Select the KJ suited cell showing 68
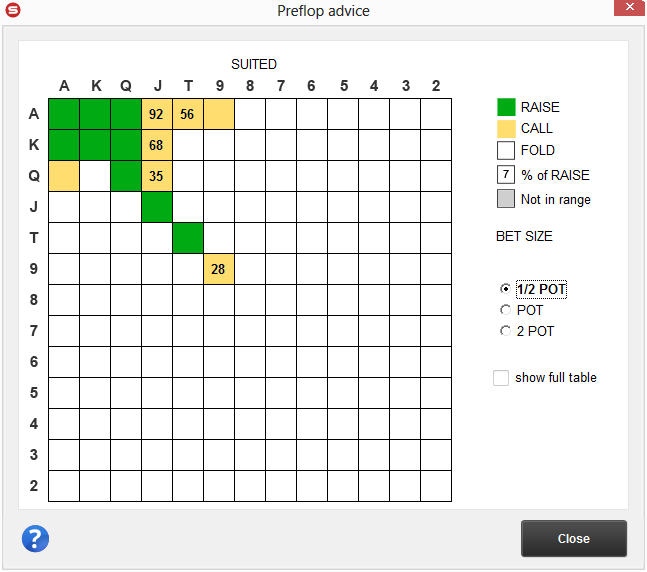 [156, 146]
